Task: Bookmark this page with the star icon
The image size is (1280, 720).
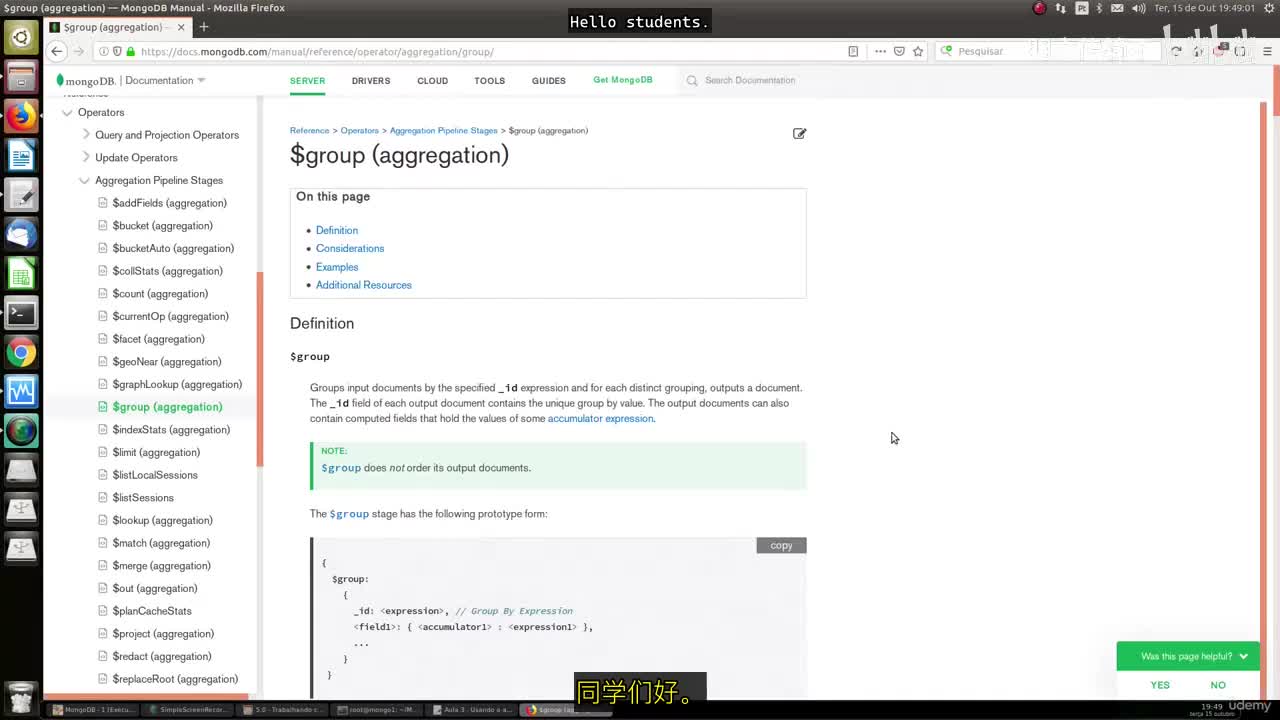Action: [917, 51]
